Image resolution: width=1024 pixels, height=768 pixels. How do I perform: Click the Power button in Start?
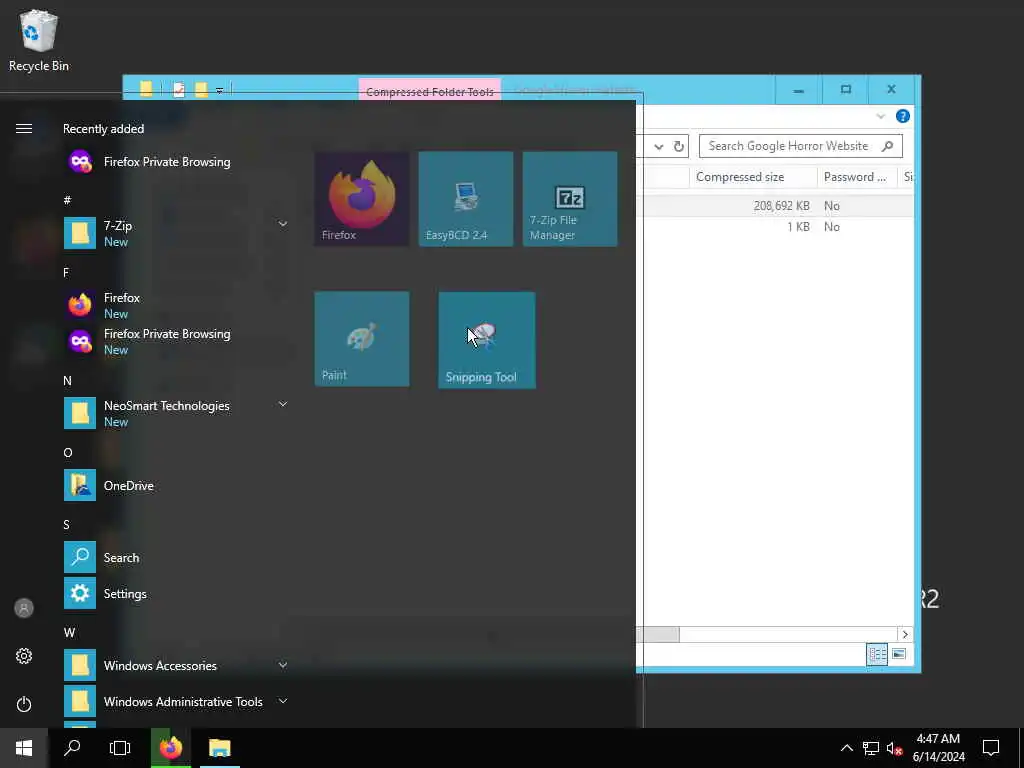pos(24,704)
